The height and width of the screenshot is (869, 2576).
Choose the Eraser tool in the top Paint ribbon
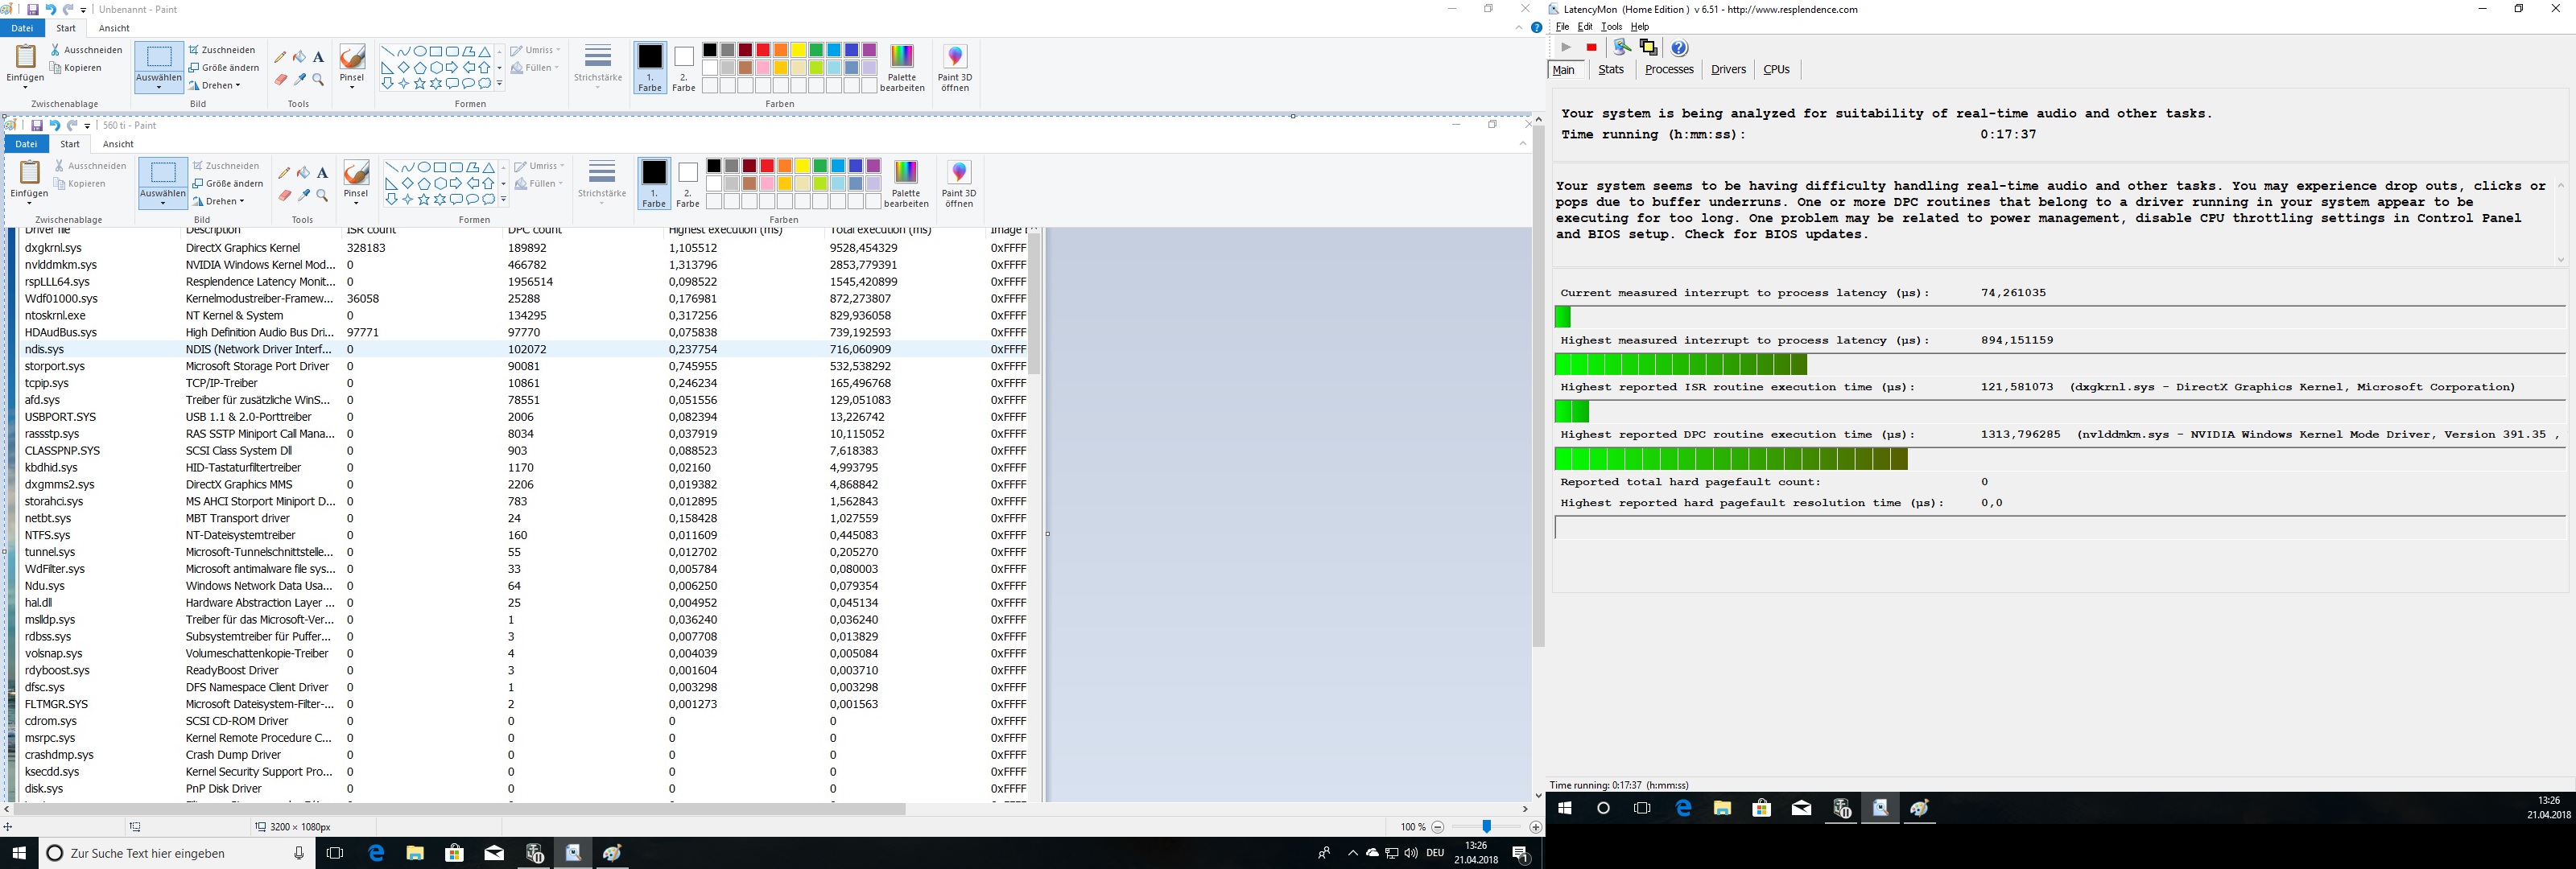click(x=281, y=79)
